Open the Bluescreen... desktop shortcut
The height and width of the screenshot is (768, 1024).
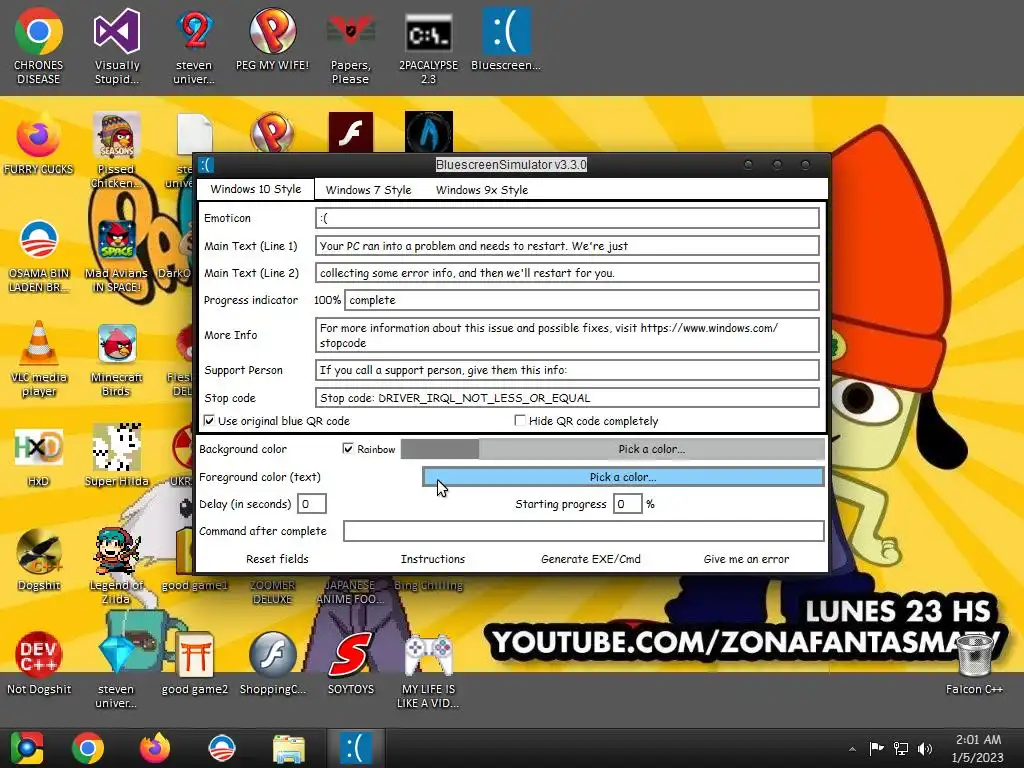(x=506, y=39)
